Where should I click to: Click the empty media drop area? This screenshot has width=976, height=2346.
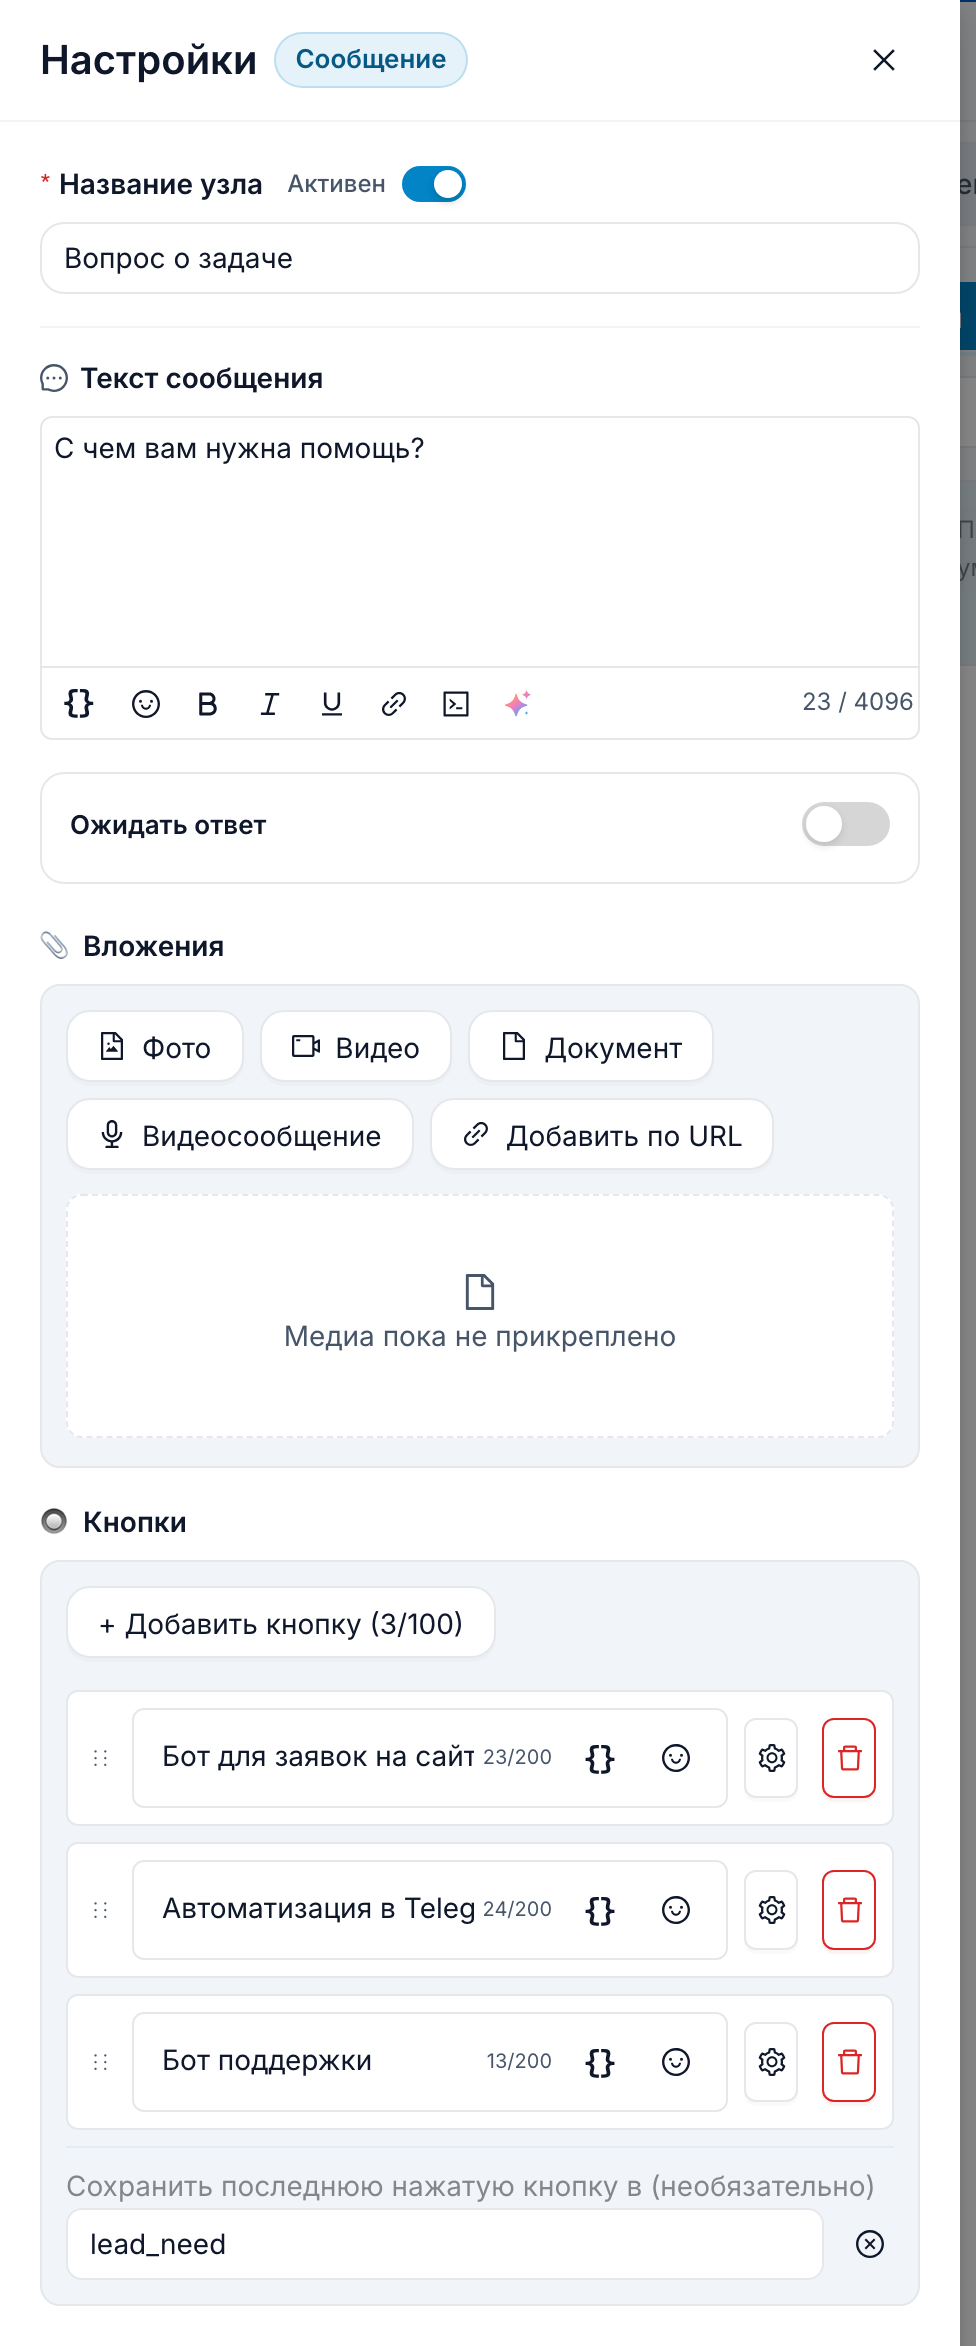pos(480,1316)
